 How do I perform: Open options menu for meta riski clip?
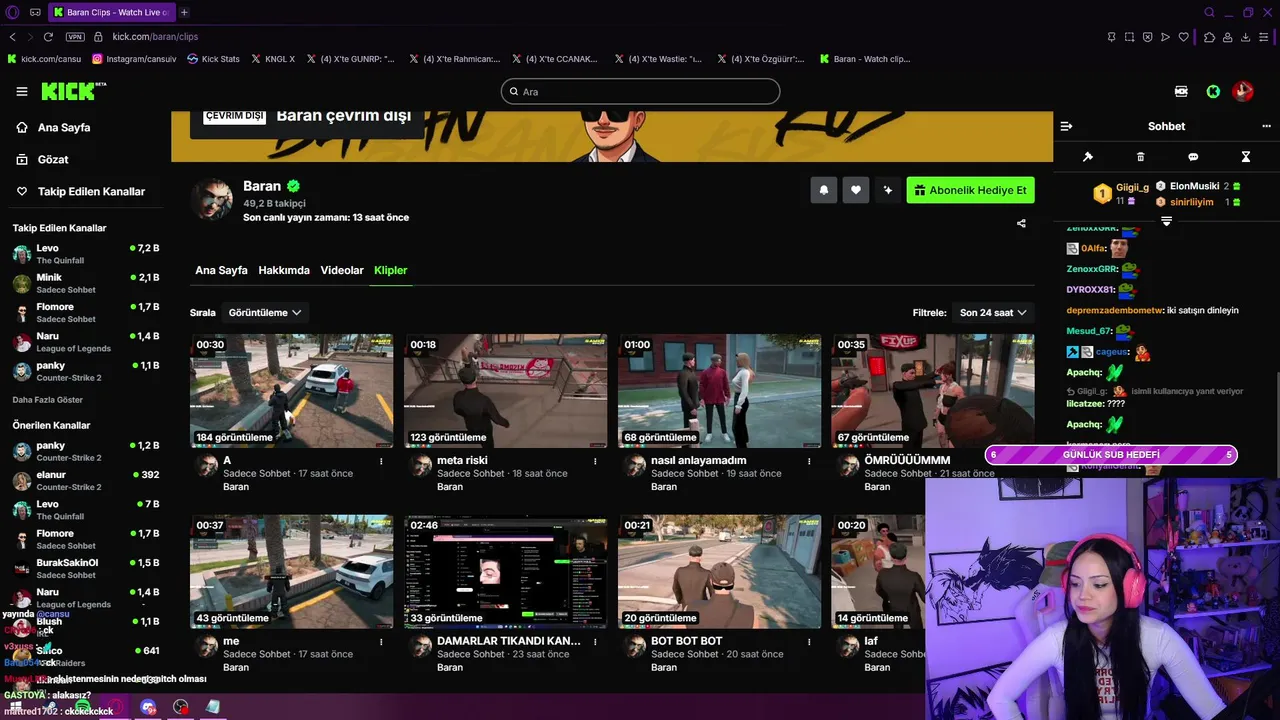pos(595,461)
